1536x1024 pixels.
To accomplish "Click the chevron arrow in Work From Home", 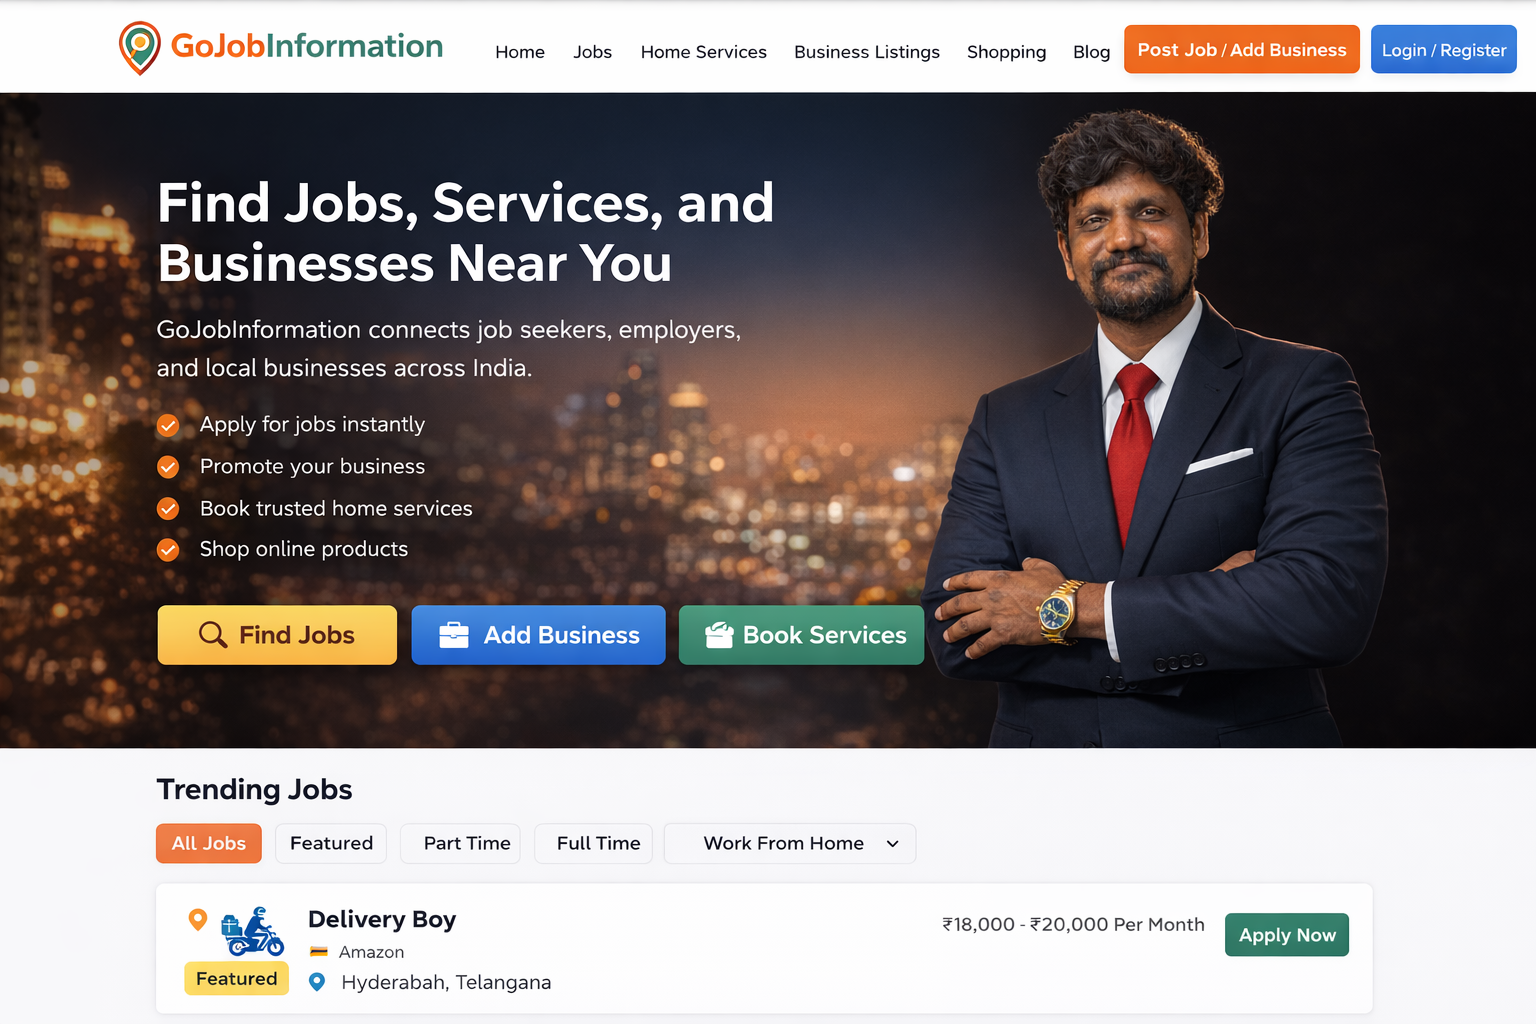I will [x=893, y=844].
